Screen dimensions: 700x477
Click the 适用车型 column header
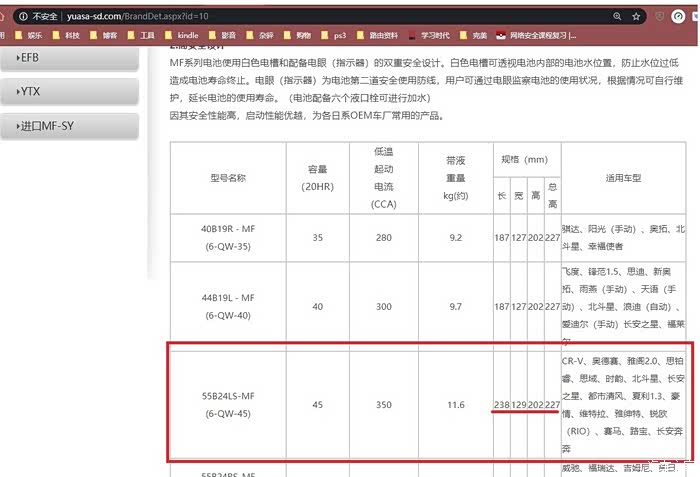point(623,178)
